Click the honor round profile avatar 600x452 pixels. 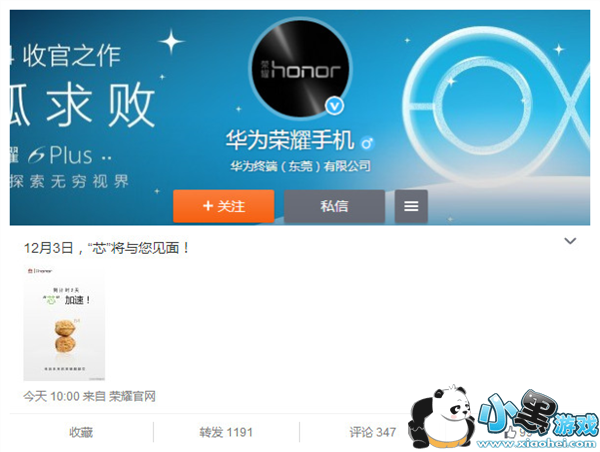pos(301,69)
